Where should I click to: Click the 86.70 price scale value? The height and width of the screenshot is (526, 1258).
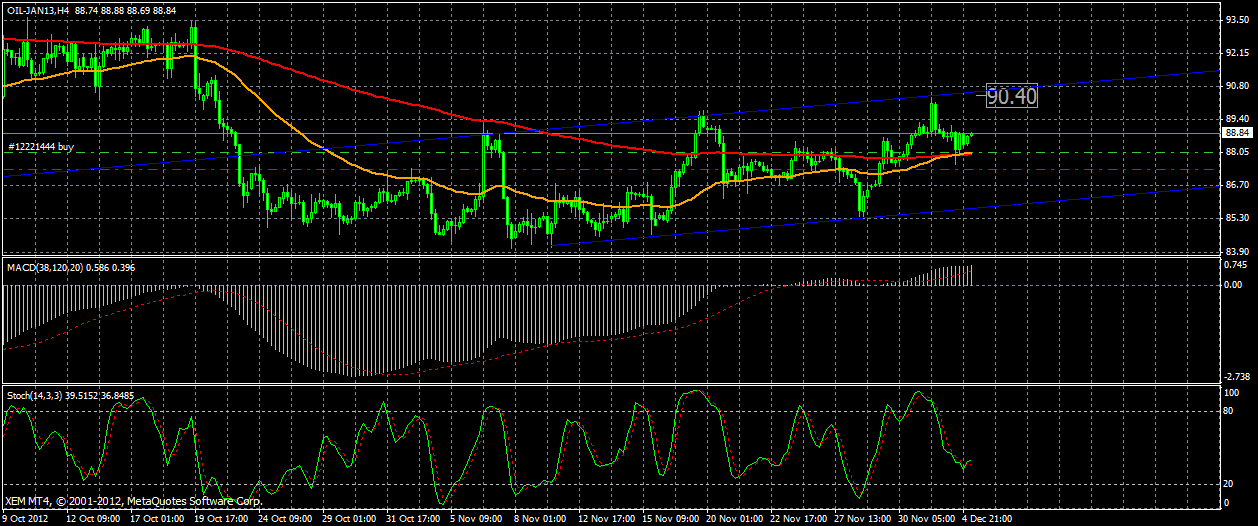(1237, 184)
